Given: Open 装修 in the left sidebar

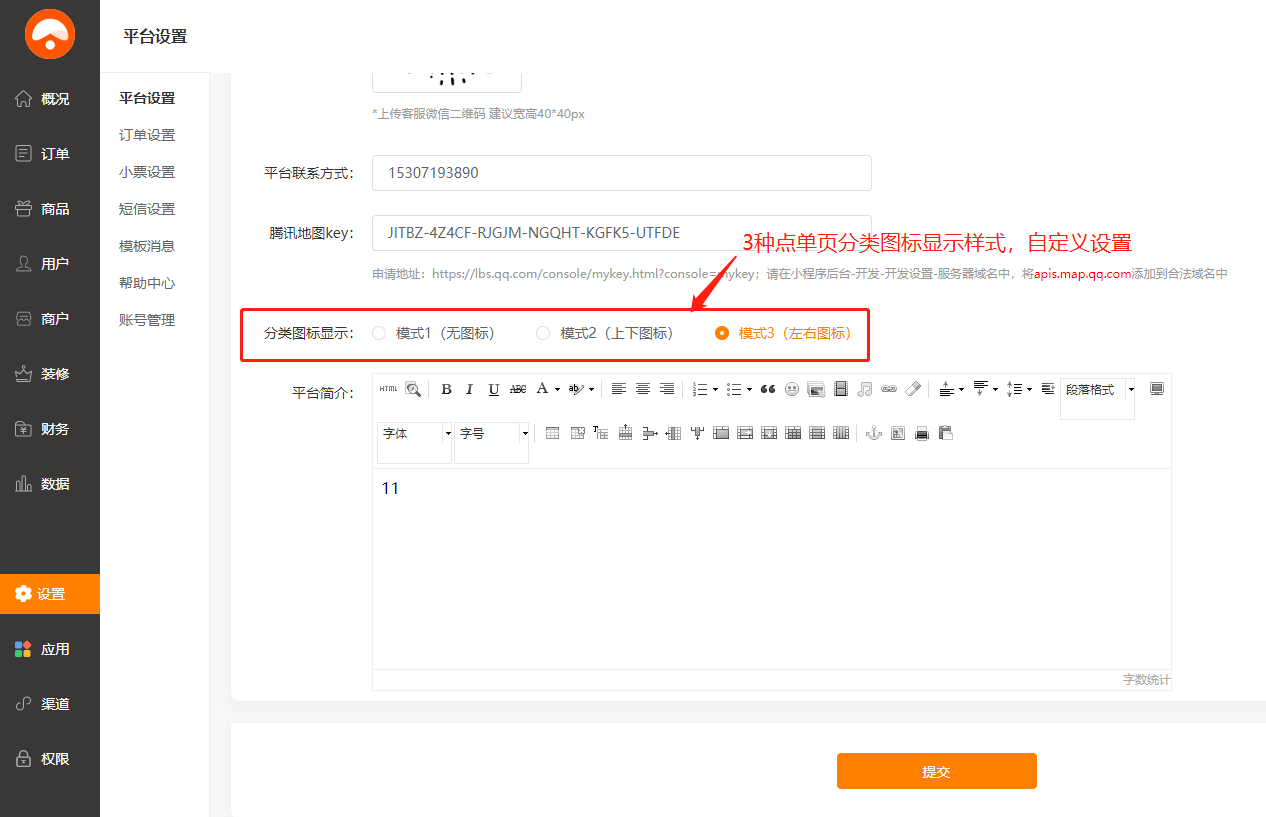Looking at the screenshot, I should pos(50,374).
